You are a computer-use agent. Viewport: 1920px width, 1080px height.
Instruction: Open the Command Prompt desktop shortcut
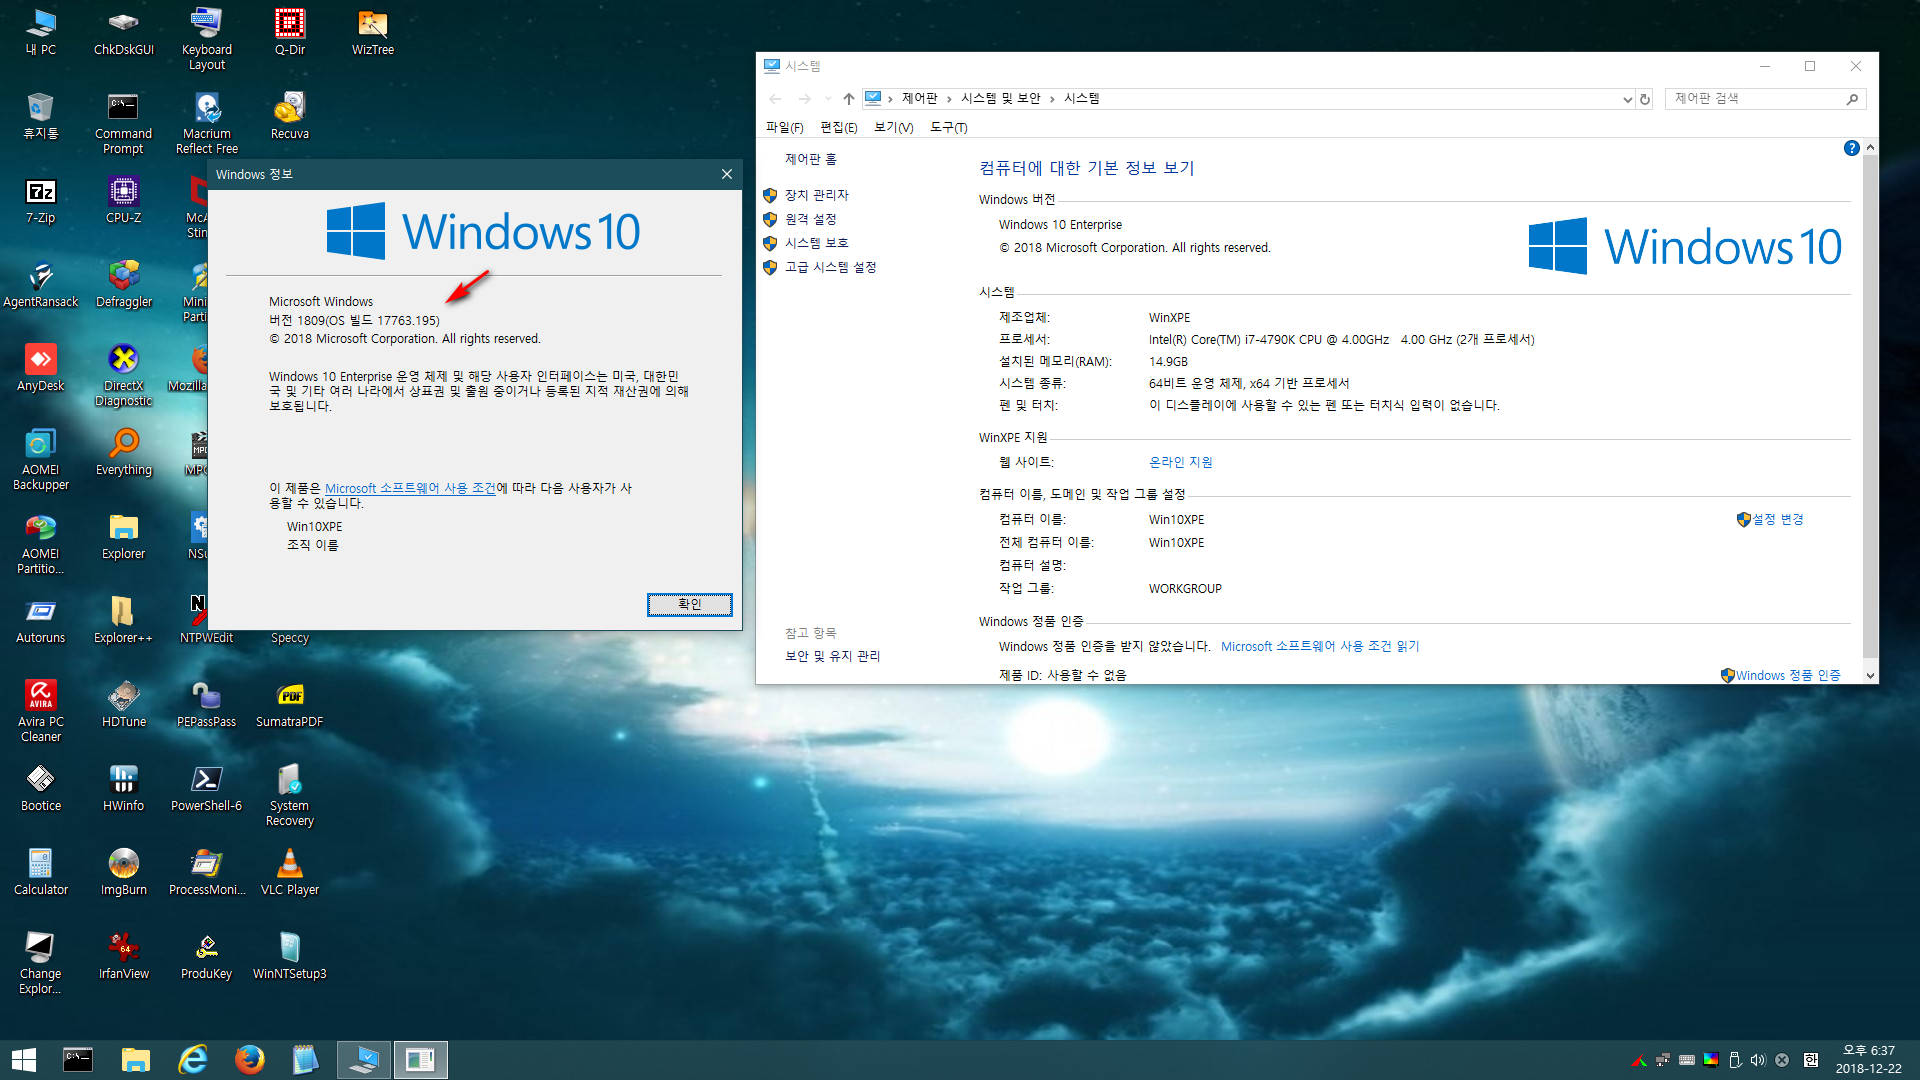click(123, 123)
